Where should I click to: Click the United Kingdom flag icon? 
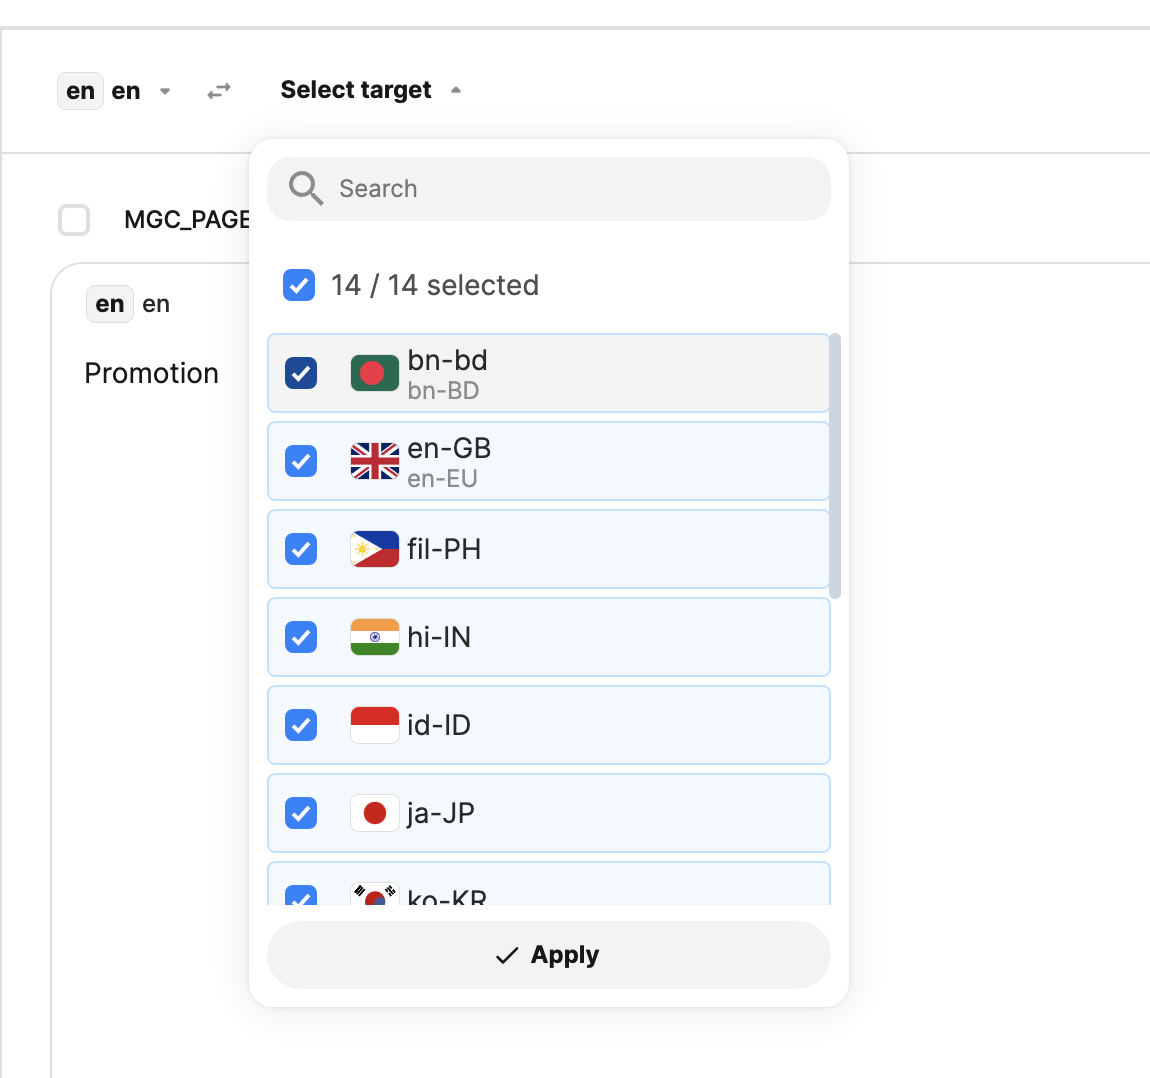tap(374, 461)
